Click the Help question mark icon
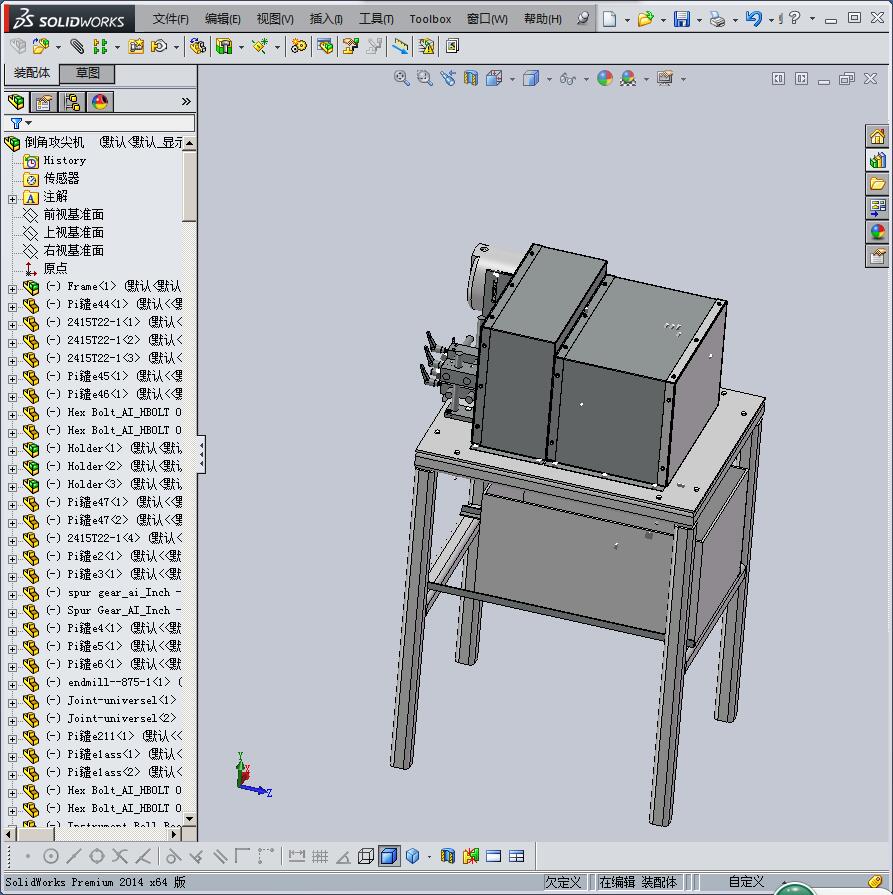Viewport: 893px width, 895px height. [794, 18]
